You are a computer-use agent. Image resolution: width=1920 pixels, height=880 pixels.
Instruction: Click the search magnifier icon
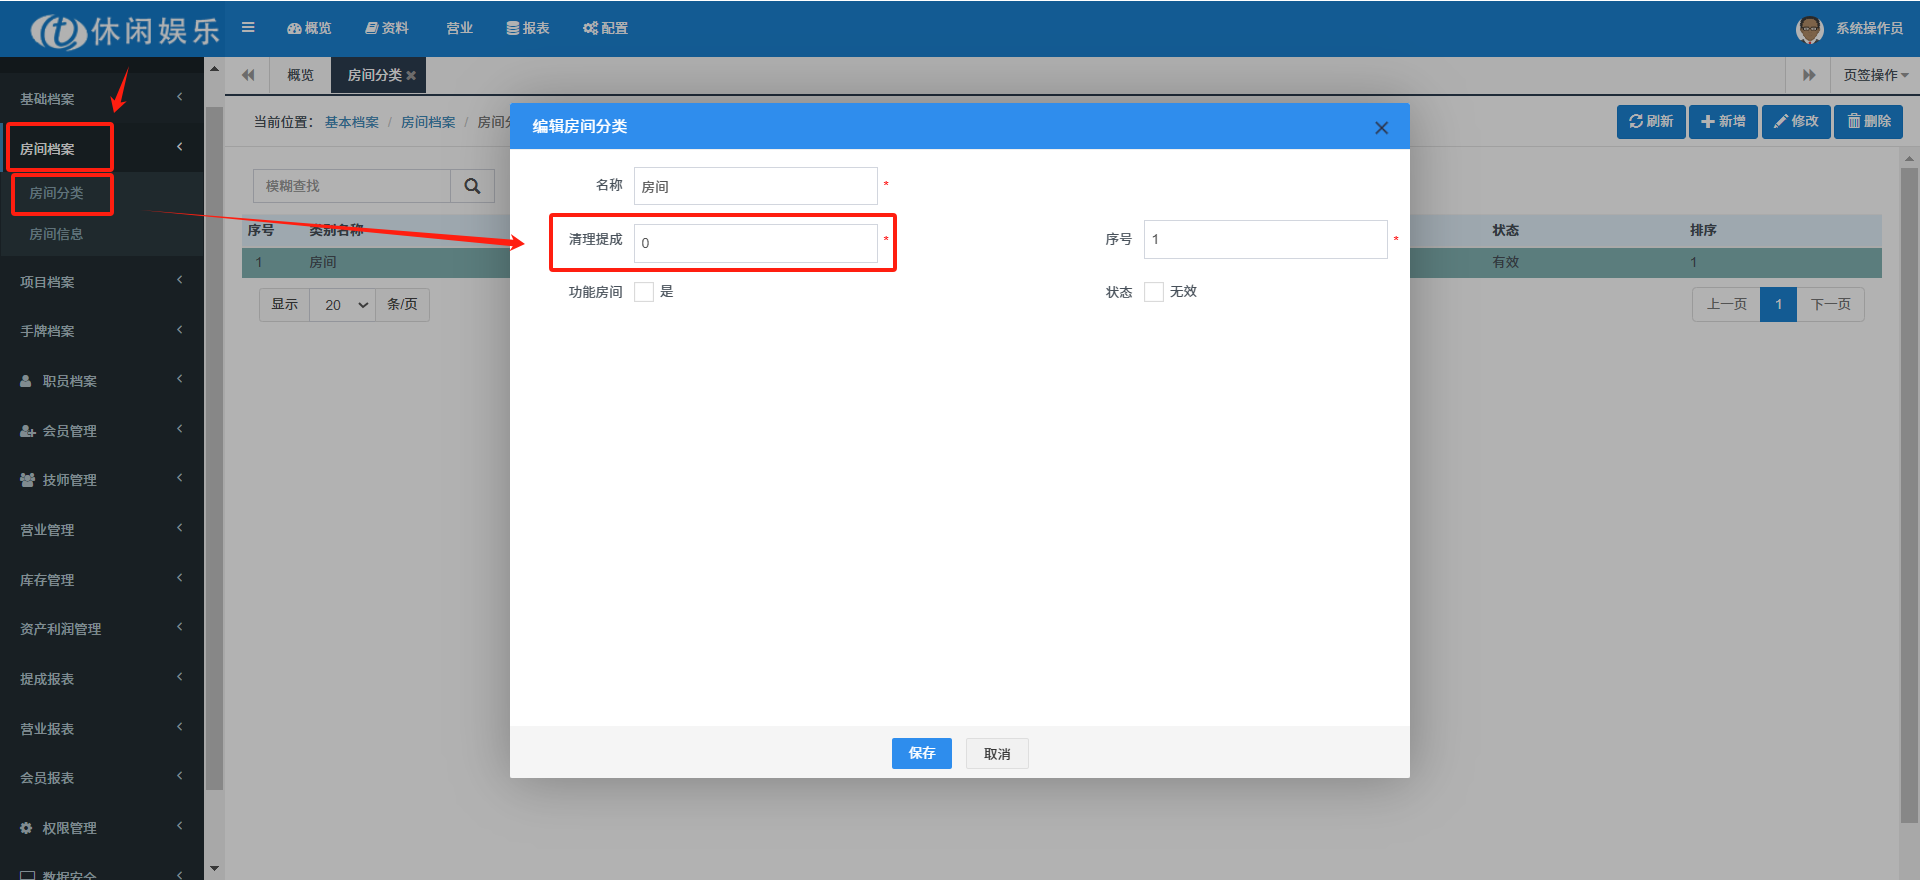[472, 186]
